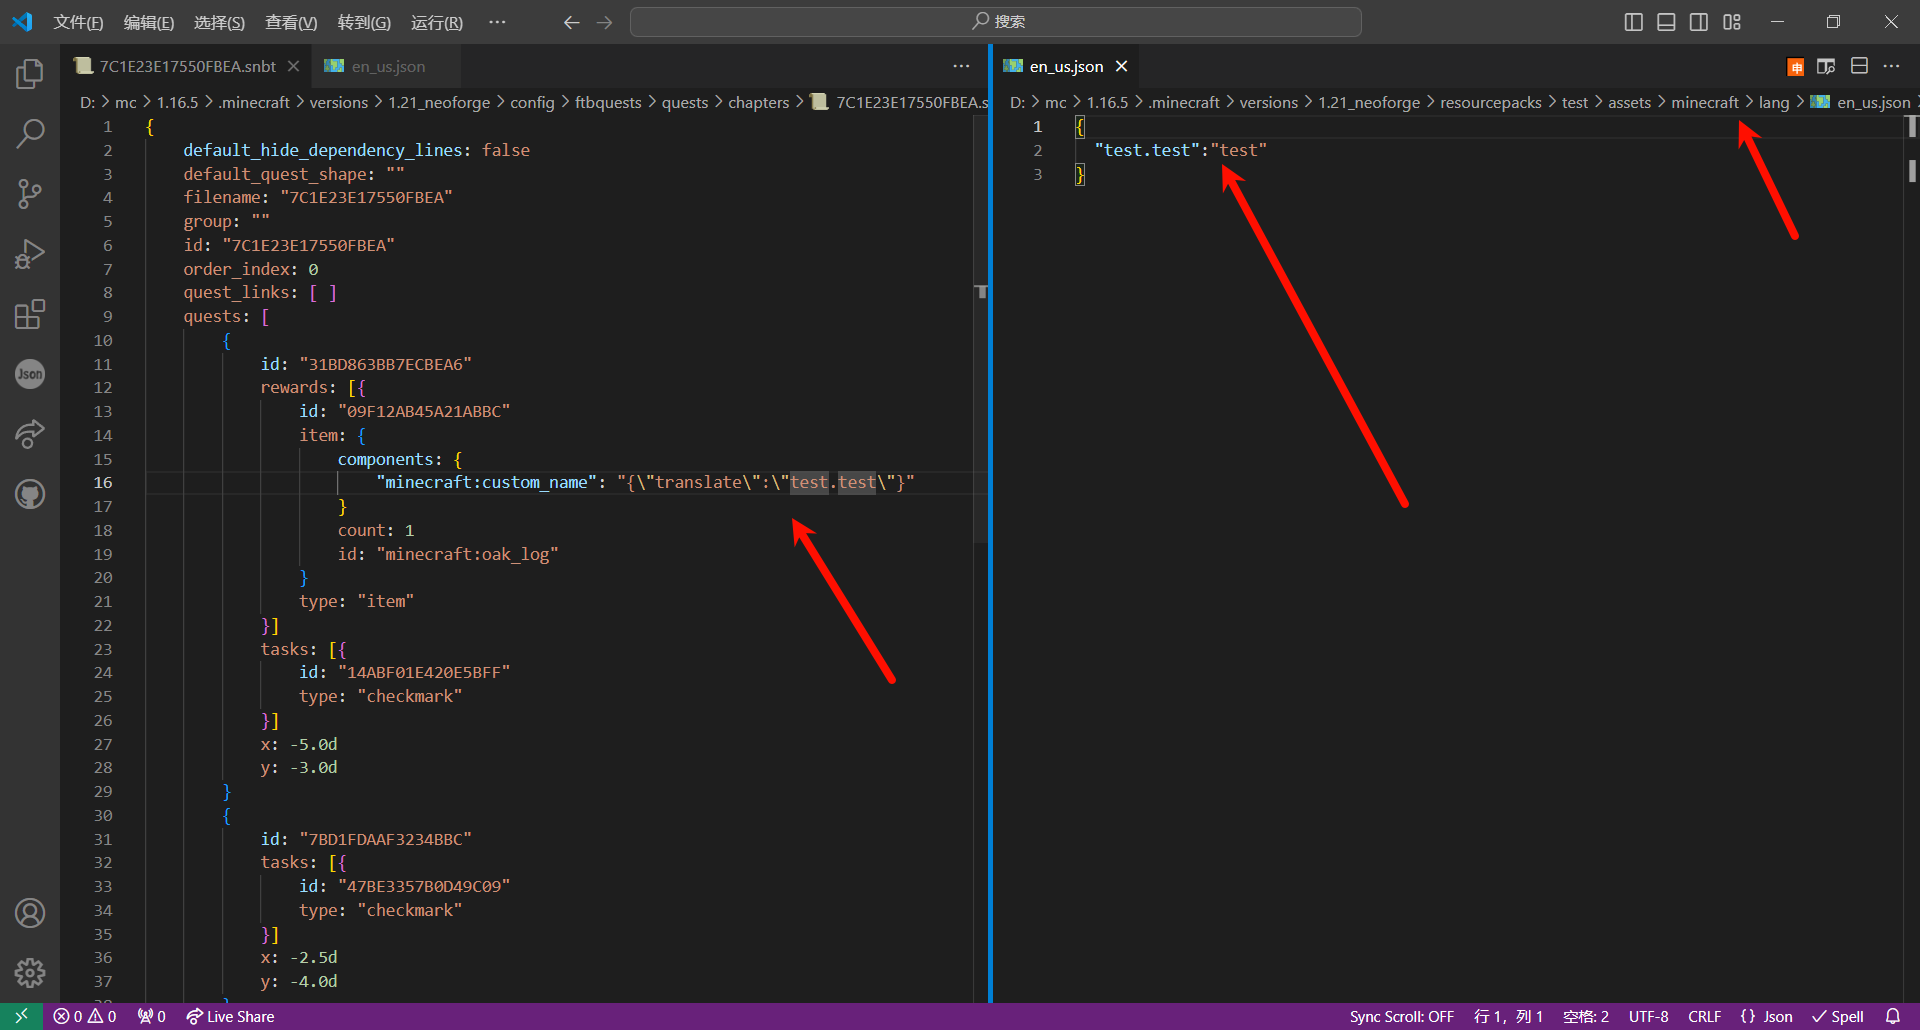Image resolution: width=1920 pixels, height=1030 pixels.
Task: Expand lang breadcrumb in right editor
Action: point(1773,102)
